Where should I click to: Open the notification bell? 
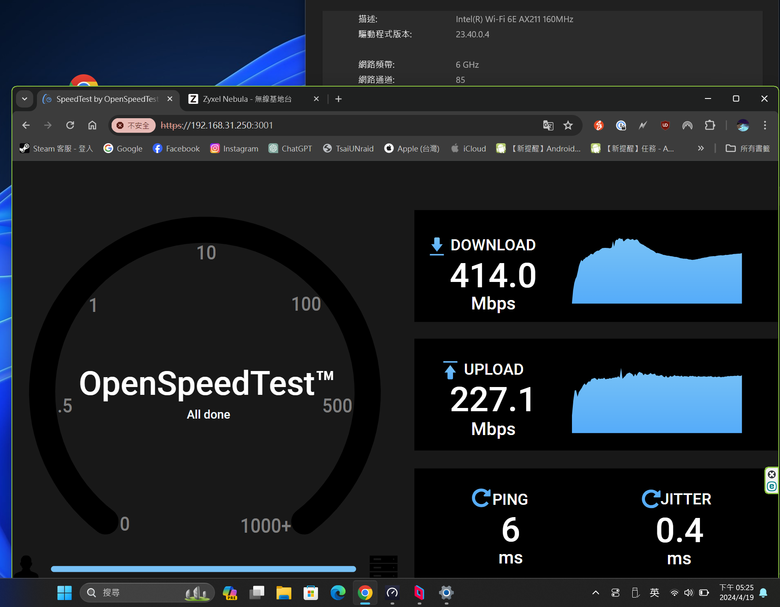click(x=764, y=593)
